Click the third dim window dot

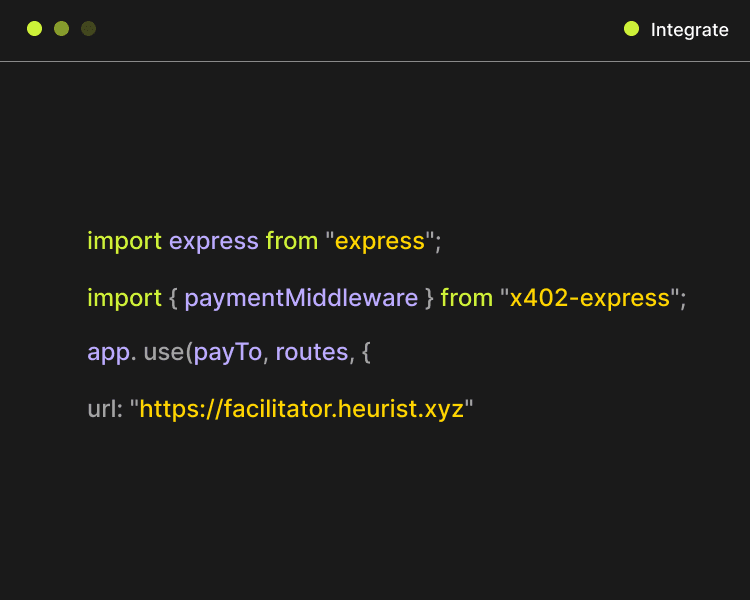click(x=88, y=29)
